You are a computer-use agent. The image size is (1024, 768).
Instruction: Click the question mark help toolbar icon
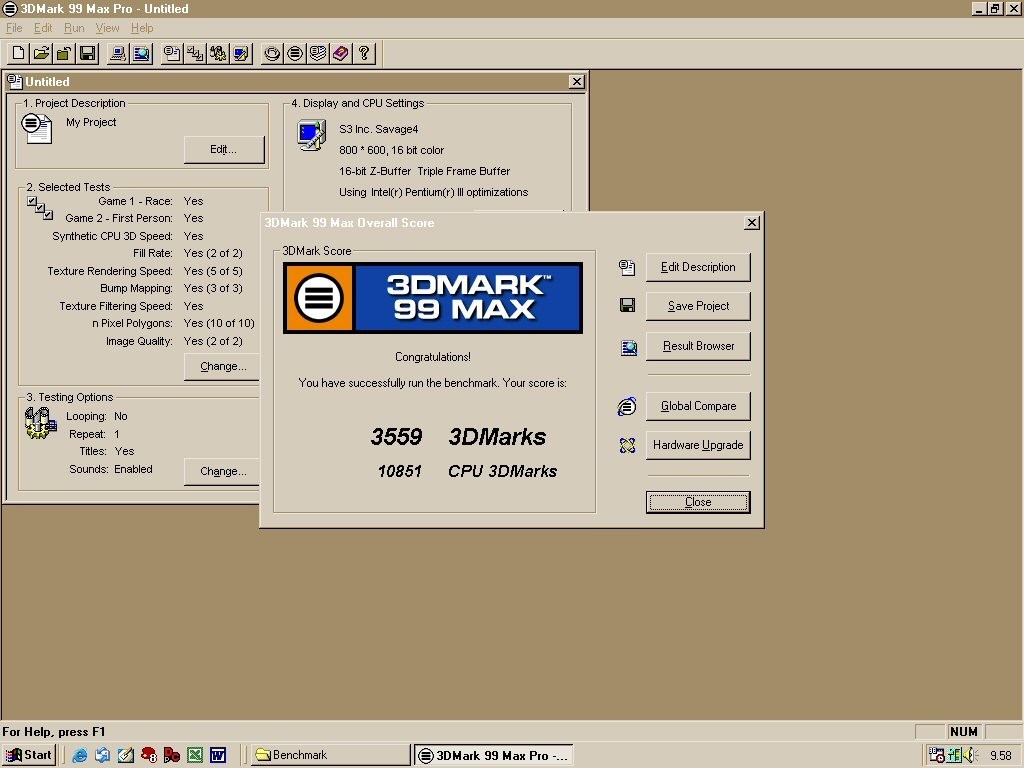point(363,54)
